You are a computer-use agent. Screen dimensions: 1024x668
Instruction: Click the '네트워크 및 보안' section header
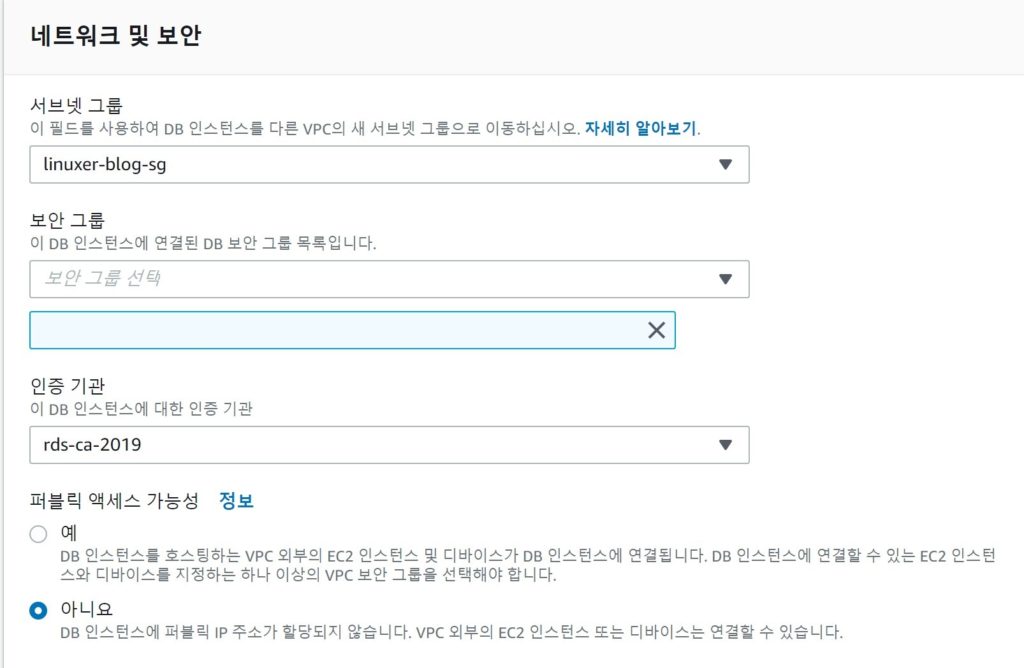116,37
